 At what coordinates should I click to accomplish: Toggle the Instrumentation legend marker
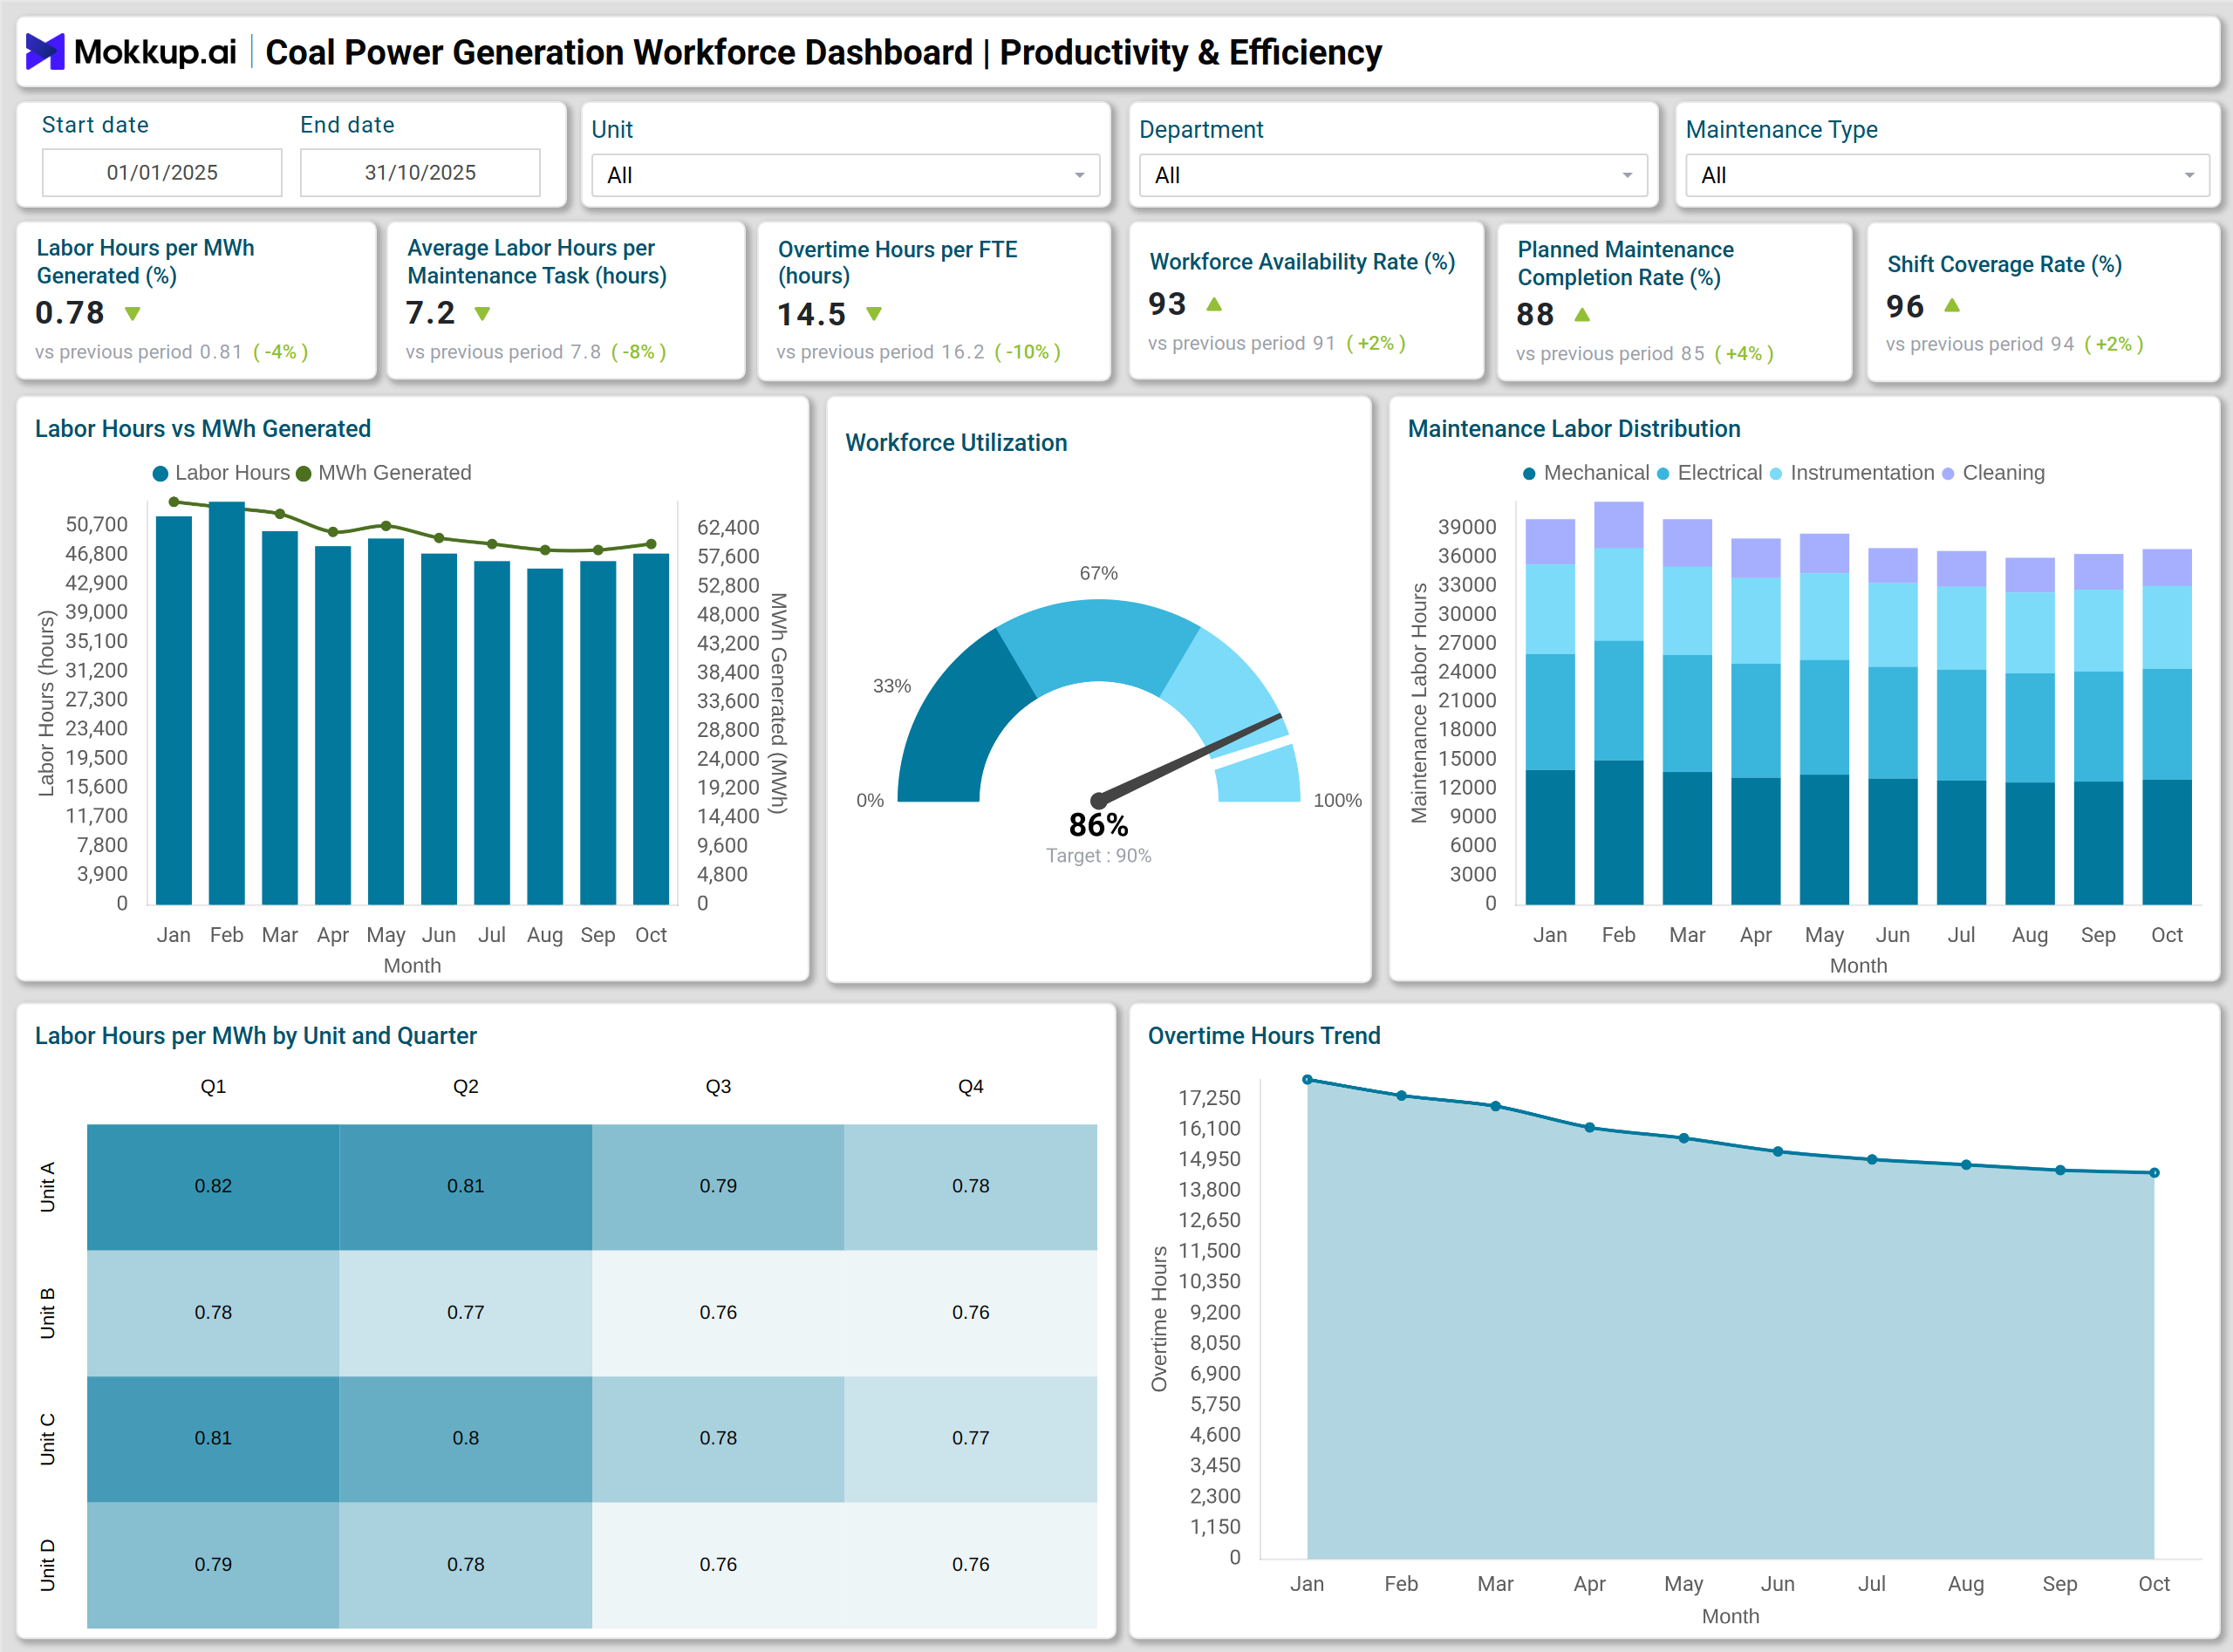[1776, 473]
